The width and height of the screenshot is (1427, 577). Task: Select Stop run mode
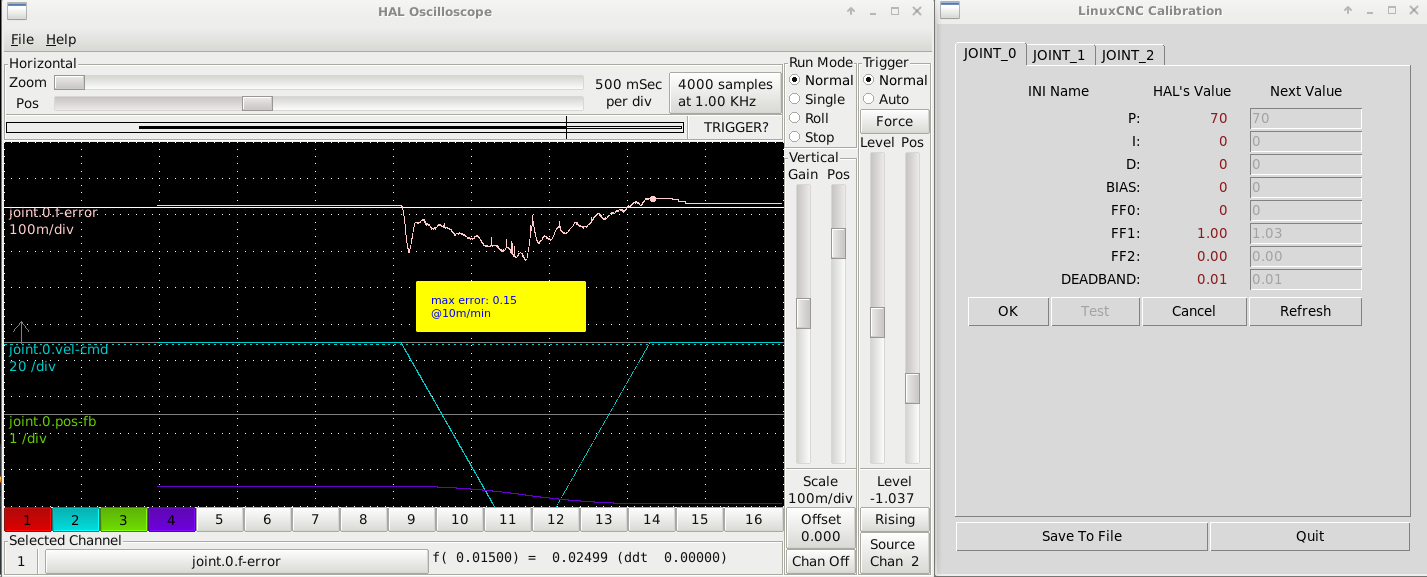[x=811, y=137]
